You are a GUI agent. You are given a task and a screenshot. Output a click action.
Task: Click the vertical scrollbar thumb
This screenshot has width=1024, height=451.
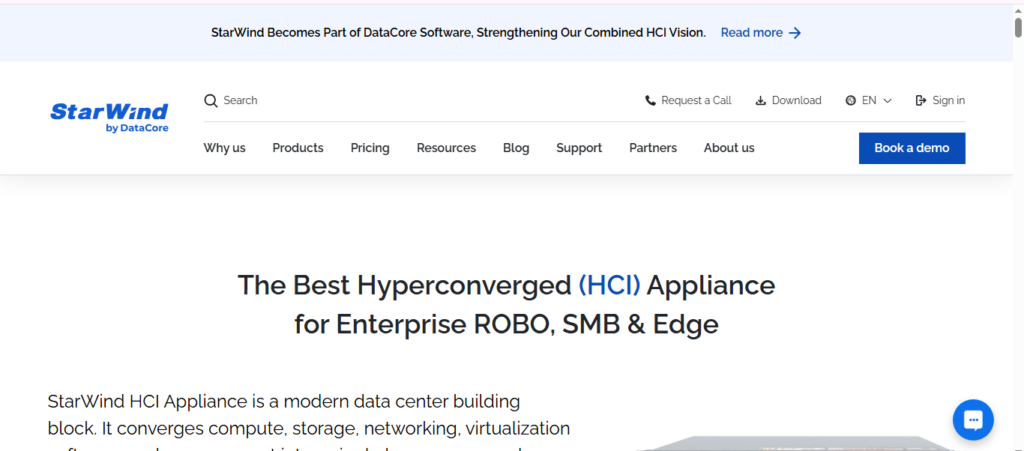point(1018,27)
